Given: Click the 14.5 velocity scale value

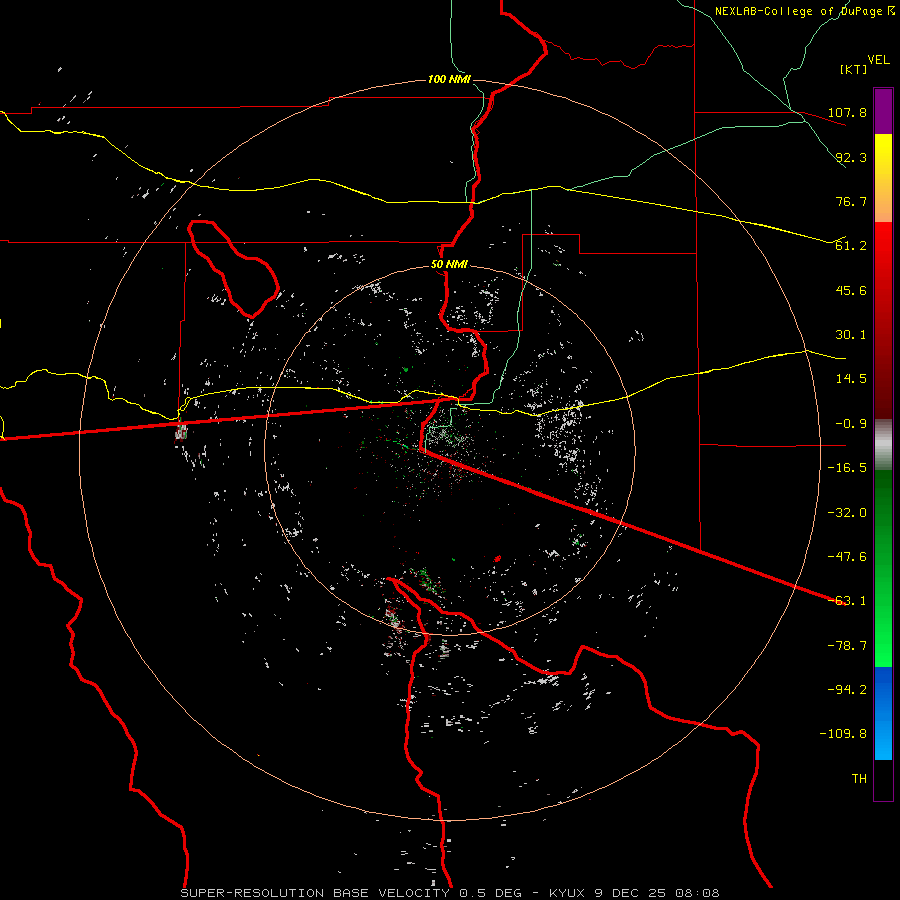Looking at the screenshot, I should click(x=851, y=379).
